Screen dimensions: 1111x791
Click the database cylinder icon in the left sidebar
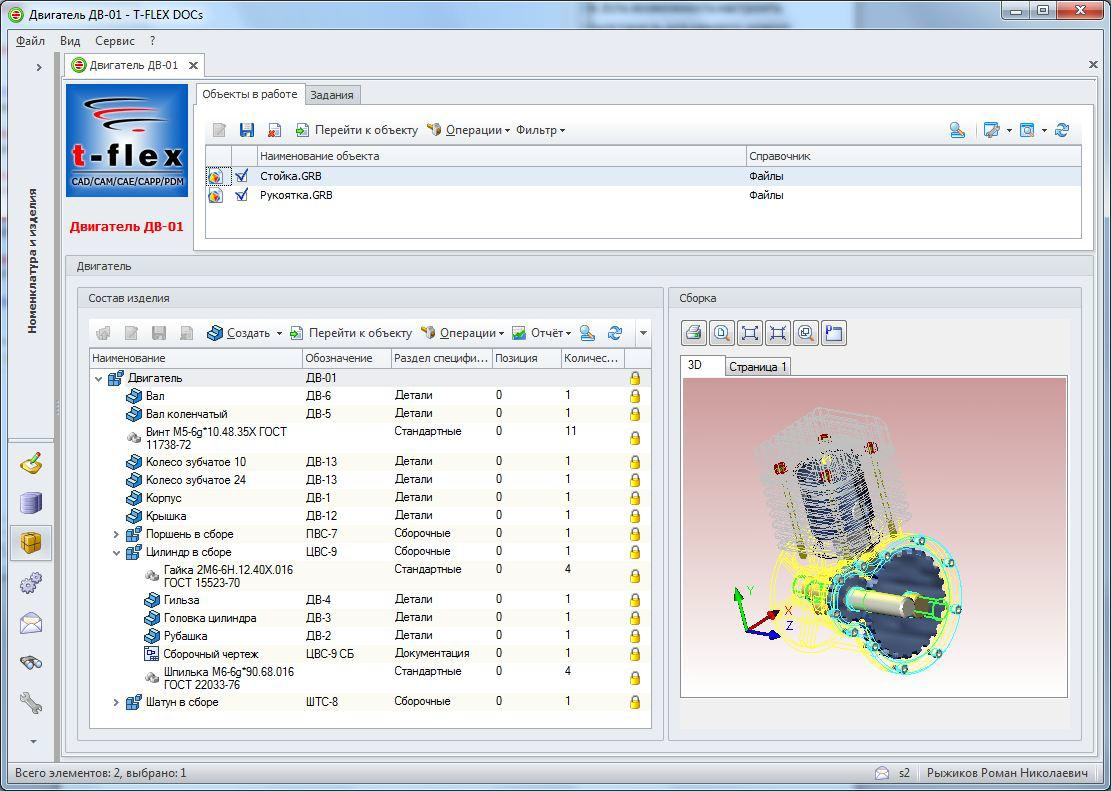tap(31, 503)
